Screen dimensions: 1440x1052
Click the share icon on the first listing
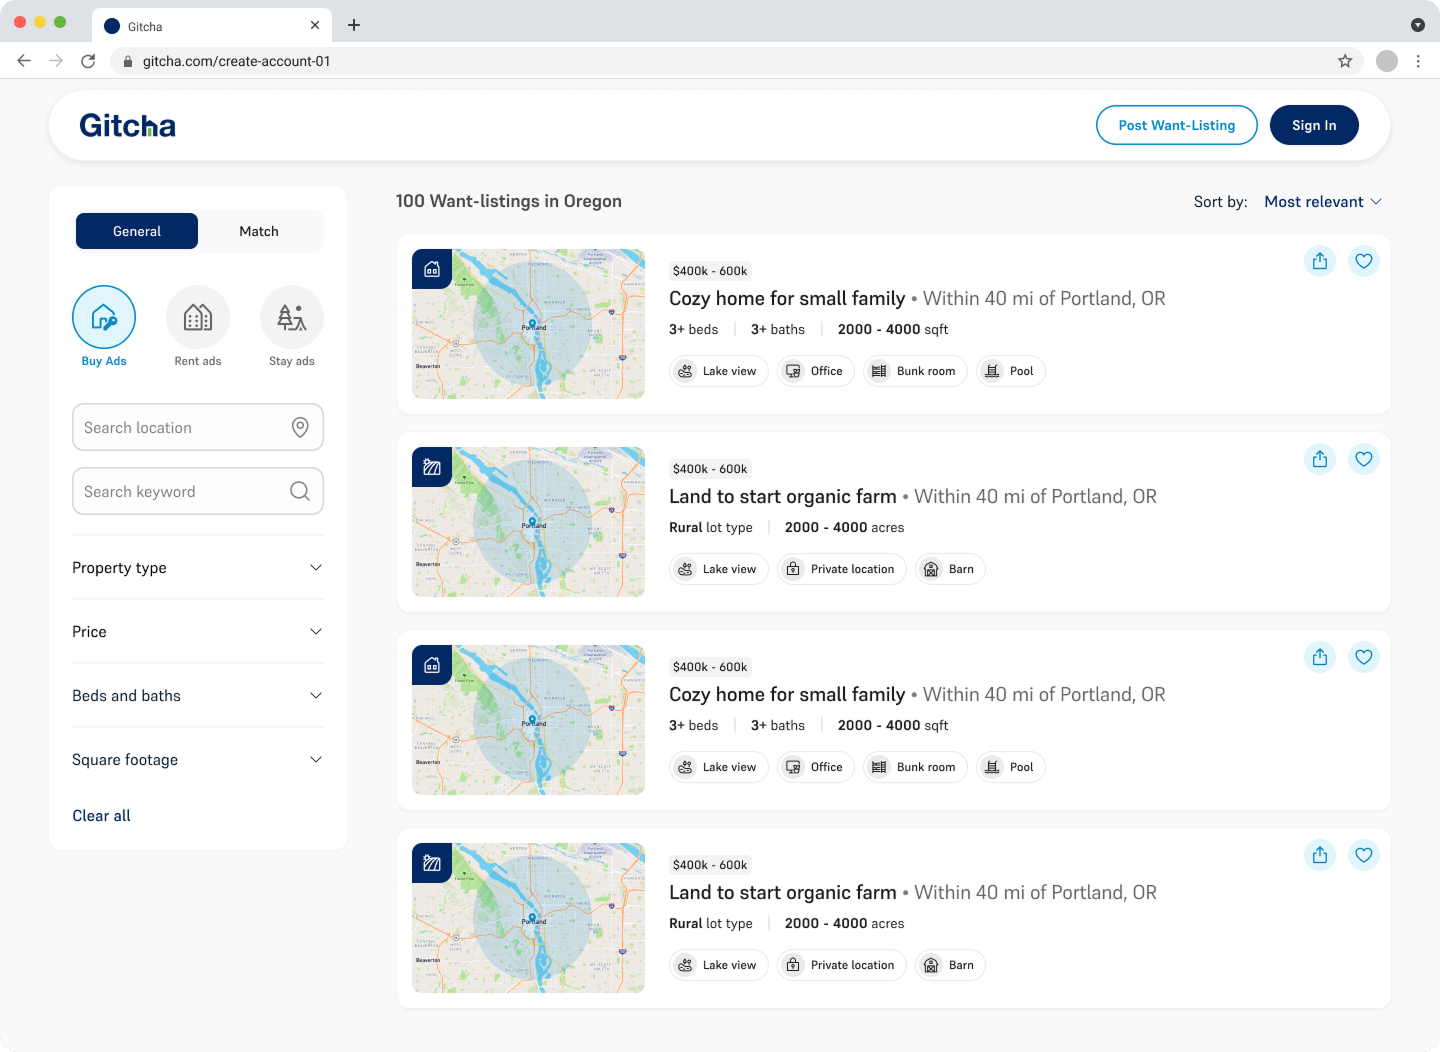click(x=1320, y=261)
